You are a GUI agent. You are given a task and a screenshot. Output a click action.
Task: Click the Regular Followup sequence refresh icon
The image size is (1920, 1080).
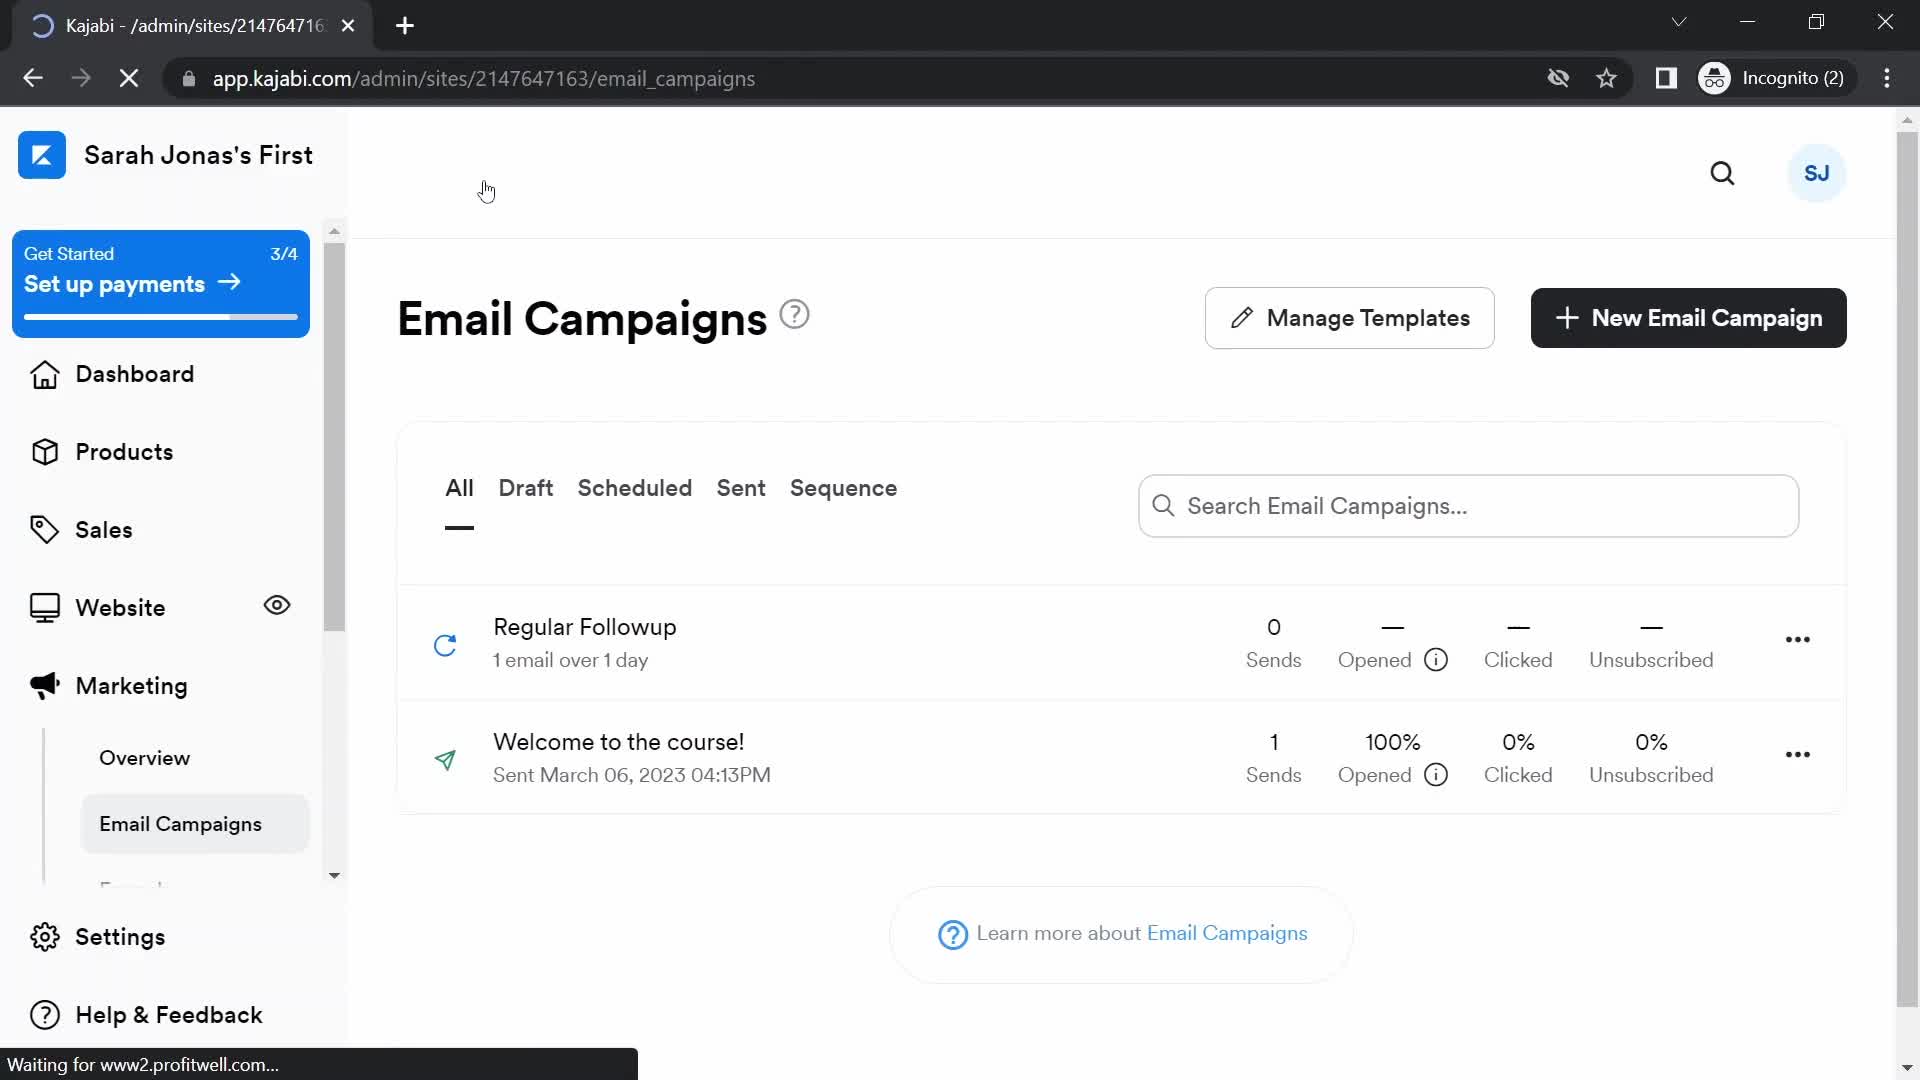[446, 644]
